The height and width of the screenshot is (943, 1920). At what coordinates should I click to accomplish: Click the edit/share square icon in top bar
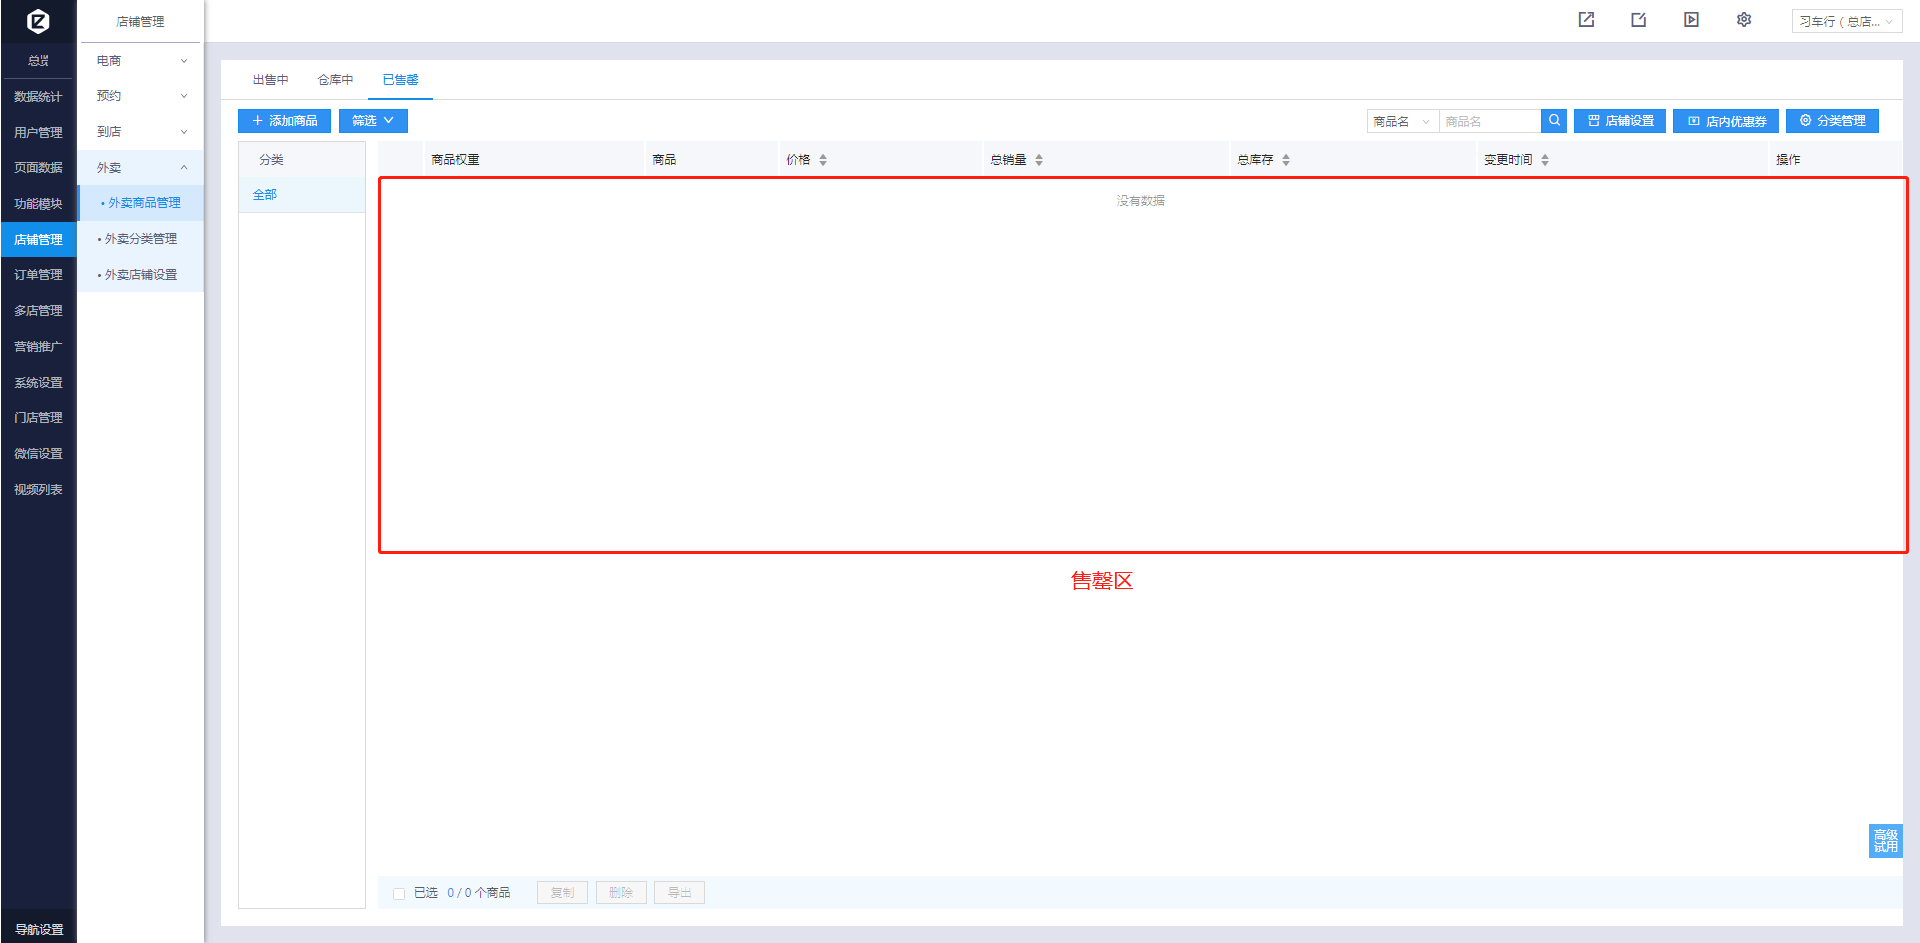[1638, 20]
